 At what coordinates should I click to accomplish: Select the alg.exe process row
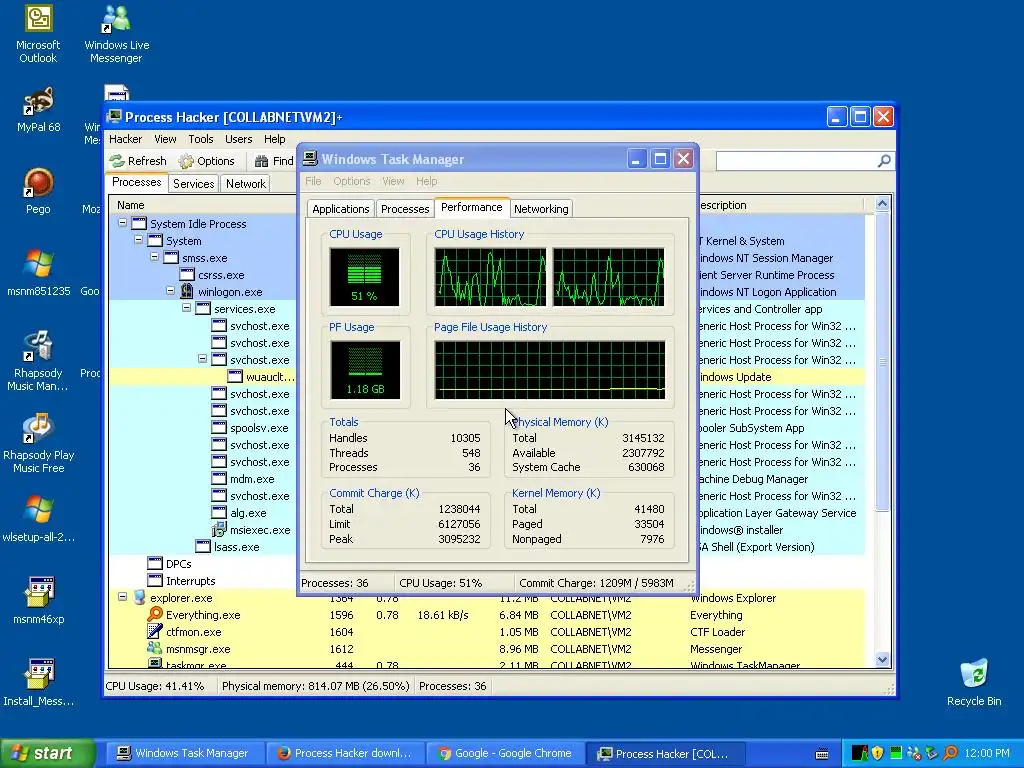pos(487,513)
